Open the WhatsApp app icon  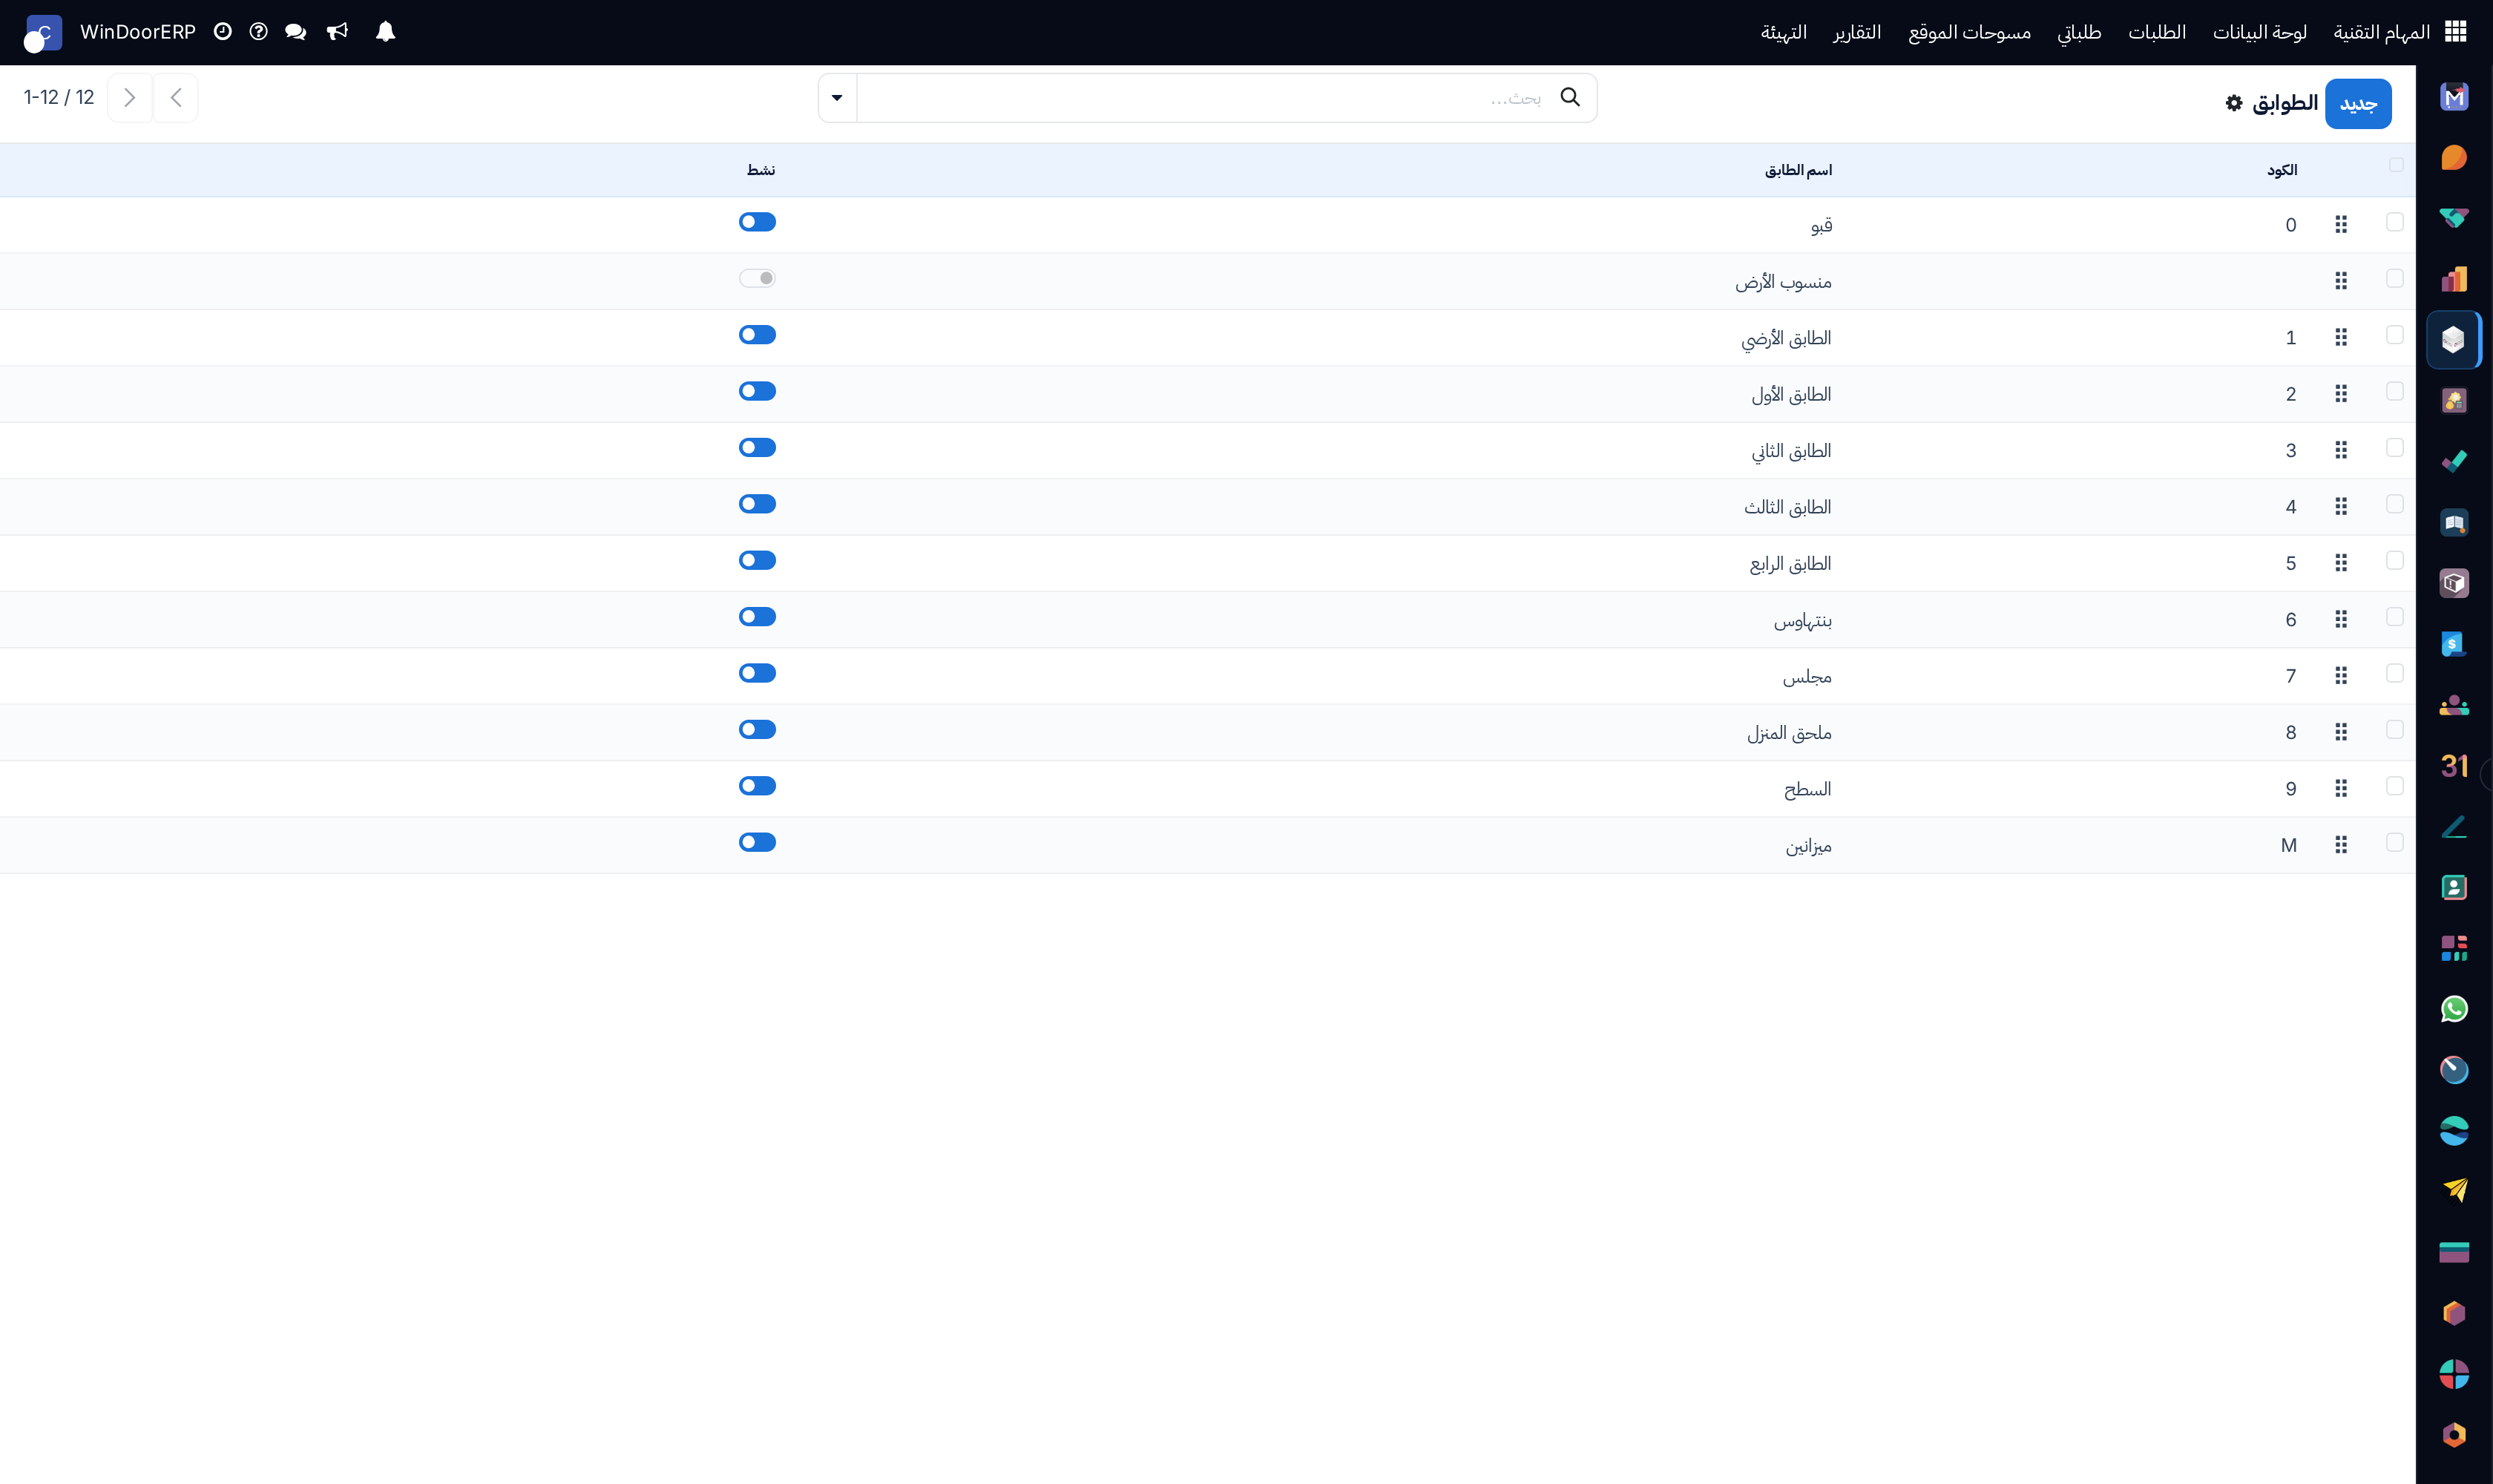coord(2453,1009)
